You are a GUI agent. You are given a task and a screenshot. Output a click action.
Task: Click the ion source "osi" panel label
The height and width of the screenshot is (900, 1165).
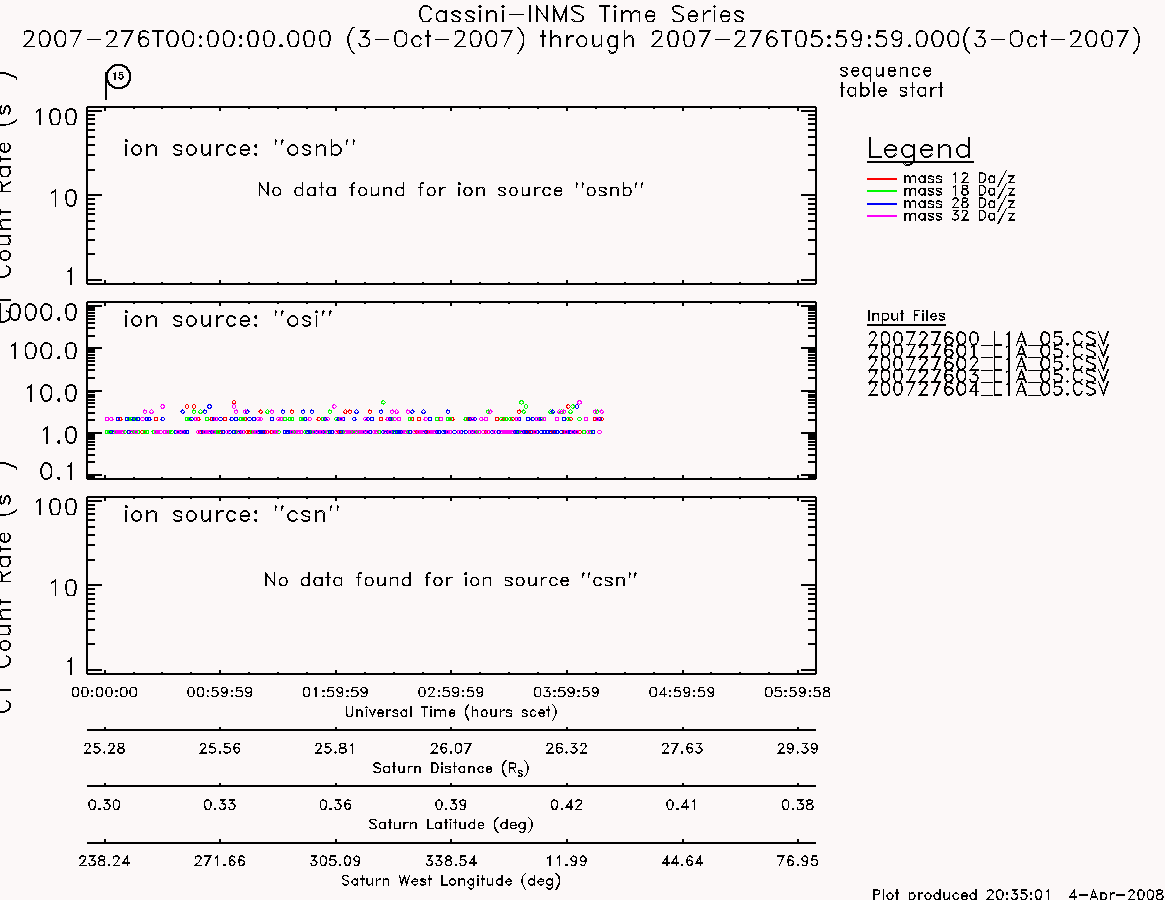click(227, 319)
